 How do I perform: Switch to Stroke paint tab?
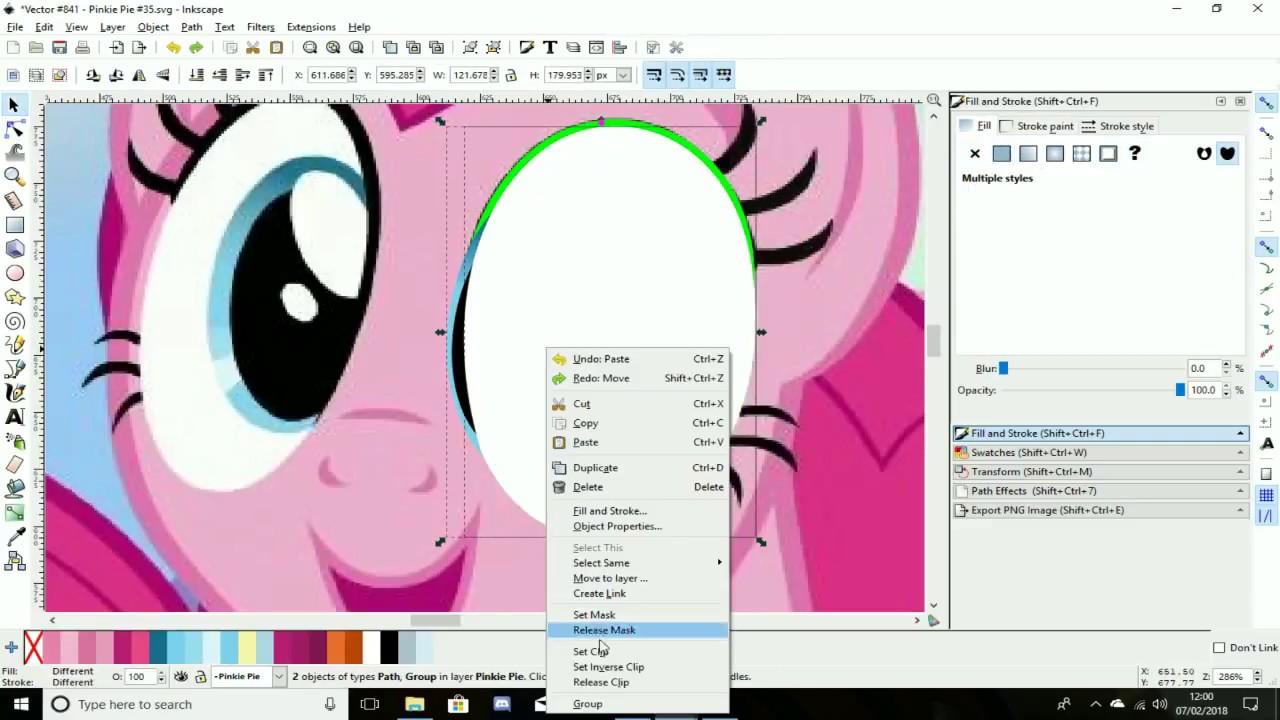pyautogui.click(x=1036, y=126)
